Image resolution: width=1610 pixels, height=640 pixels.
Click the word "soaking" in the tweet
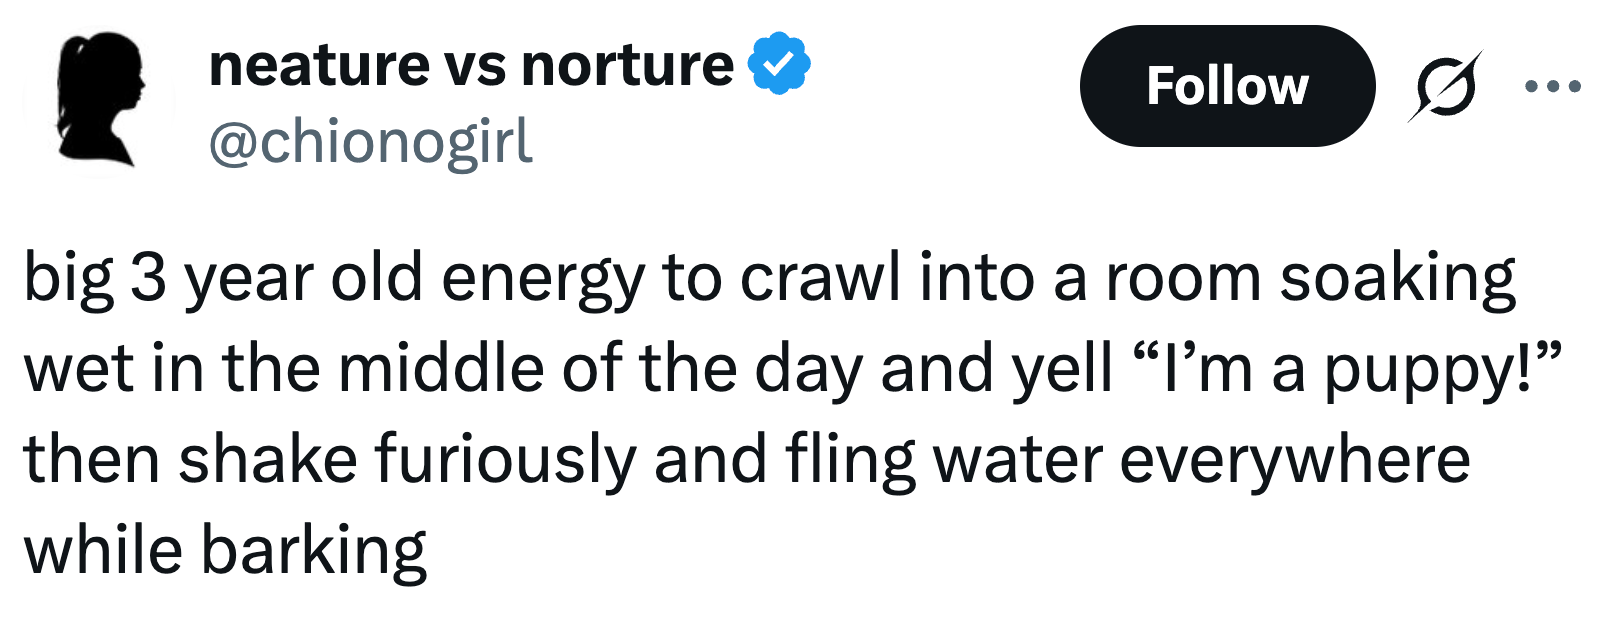click(1397, 279)
